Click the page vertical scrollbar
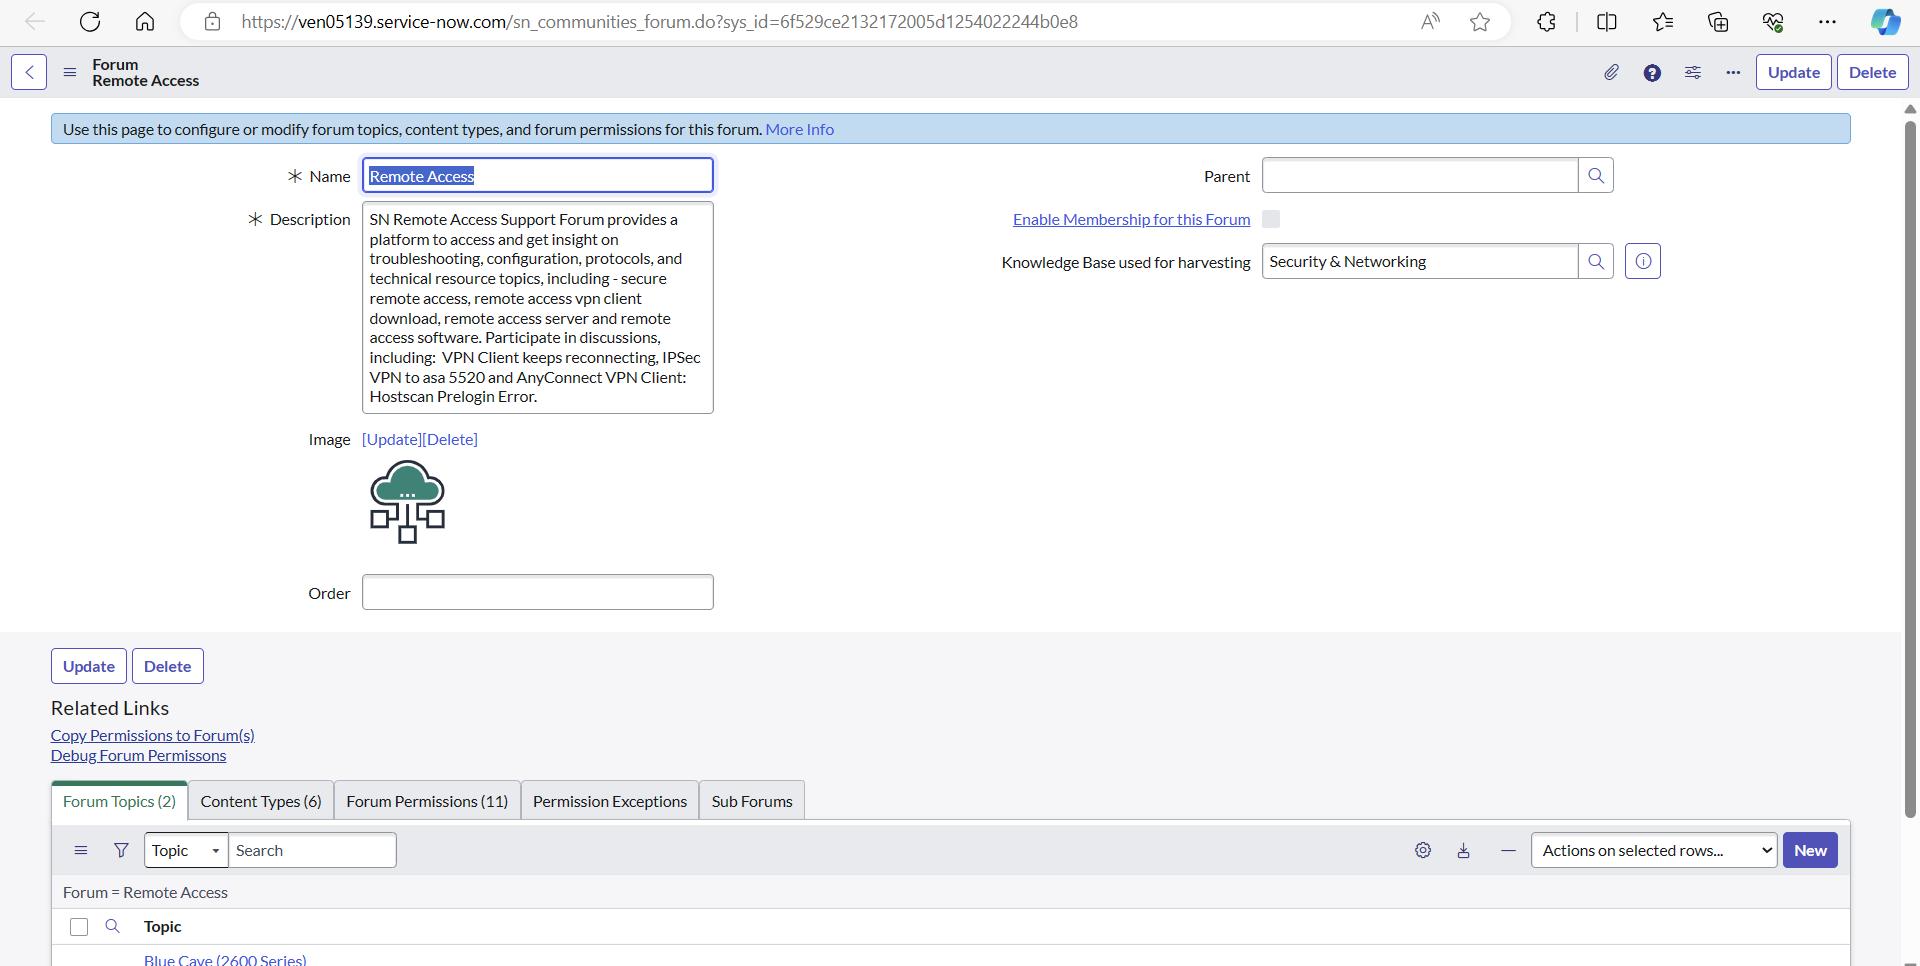 coord(1910,467)
